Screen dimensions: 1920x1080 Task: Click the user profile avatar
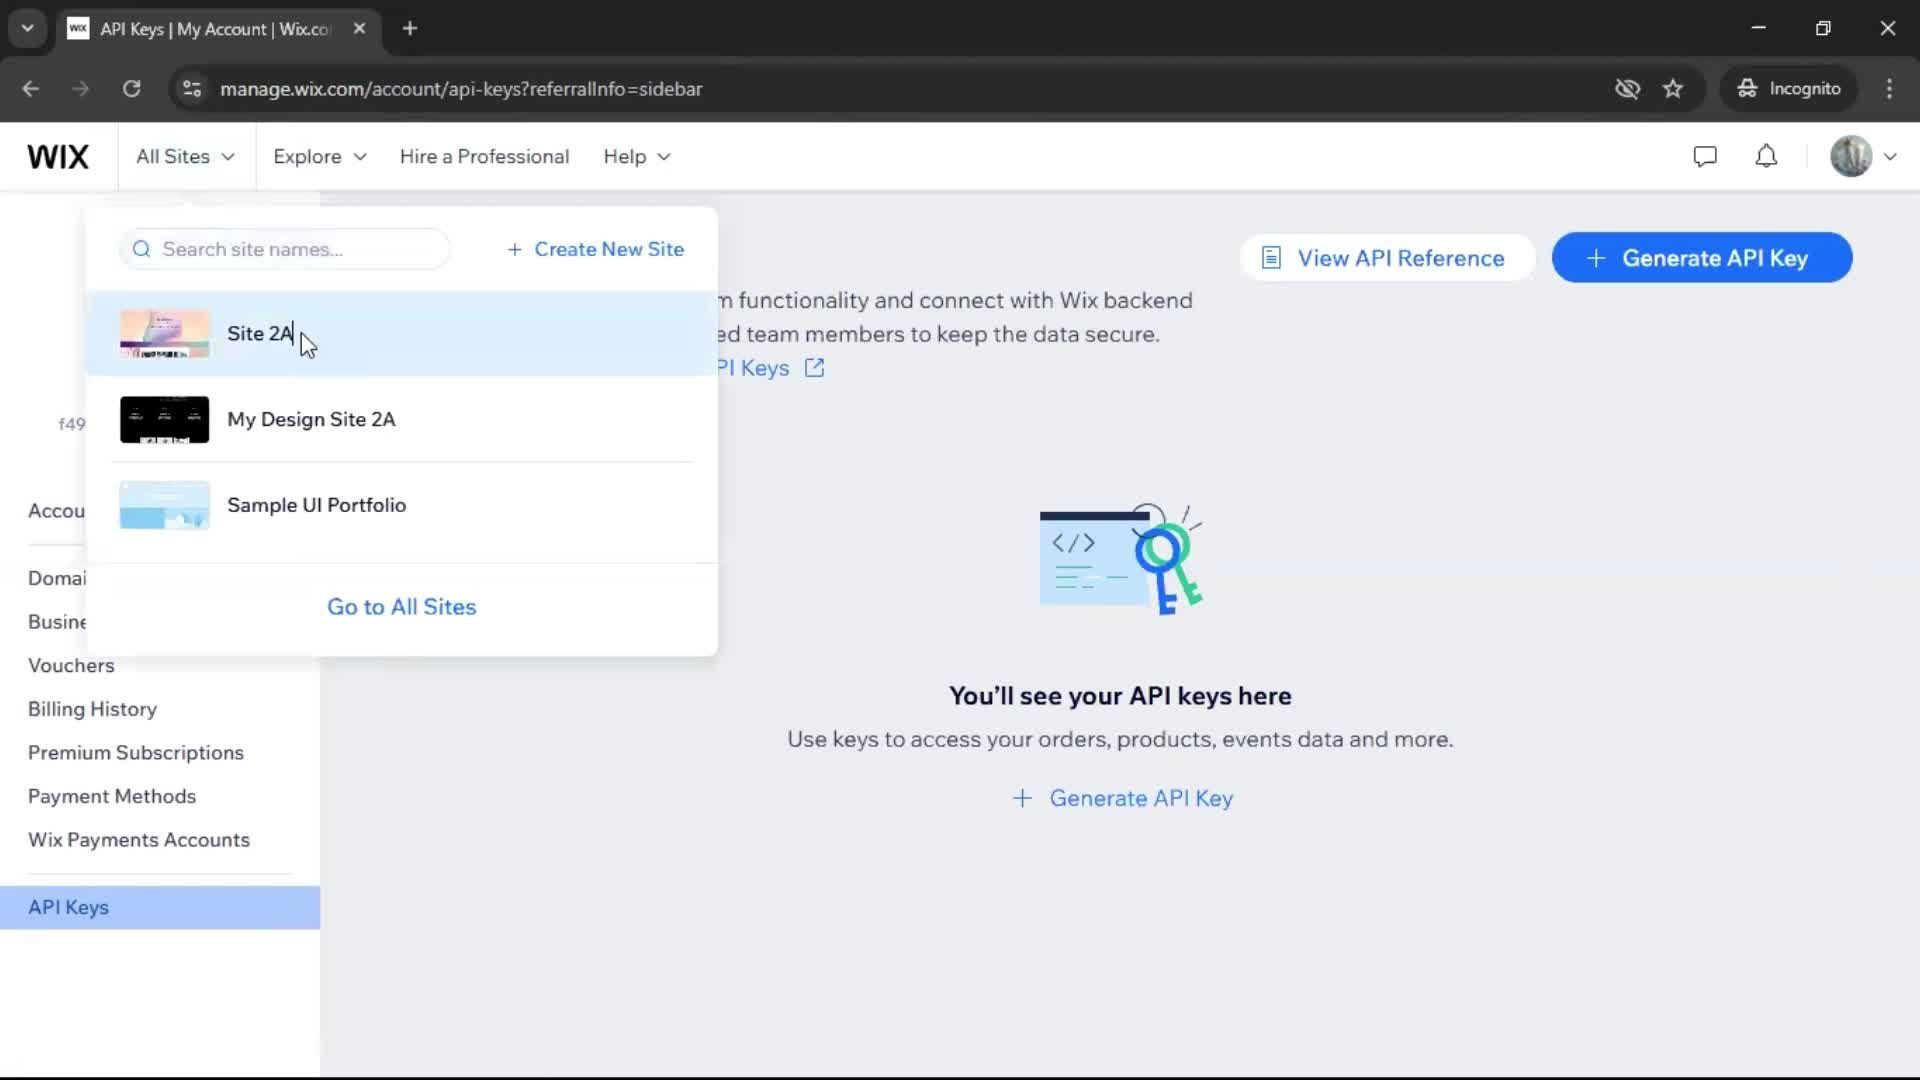pyautogui.click(x=1851, y=157)
